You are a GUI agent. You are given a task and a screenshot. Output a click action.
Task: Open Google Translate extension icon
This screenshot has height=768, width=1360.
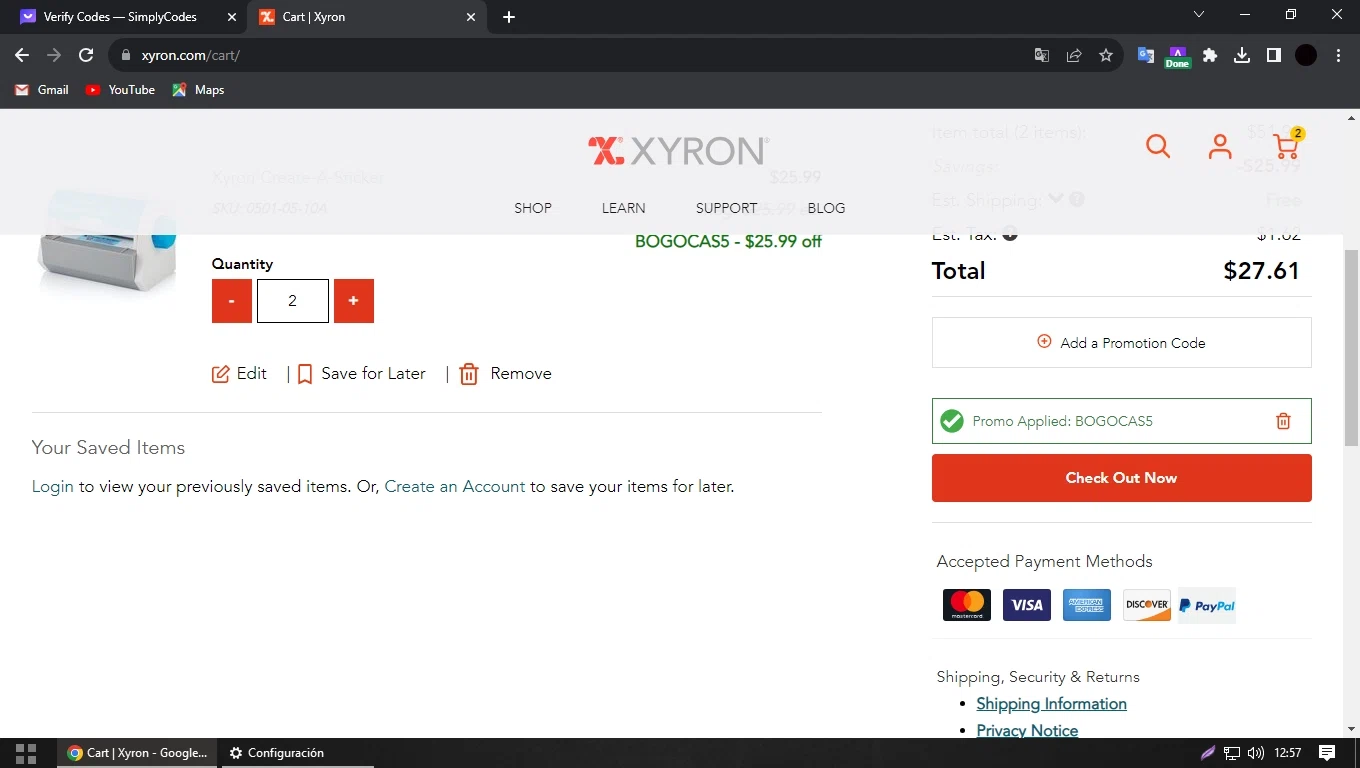point(1146,55)
